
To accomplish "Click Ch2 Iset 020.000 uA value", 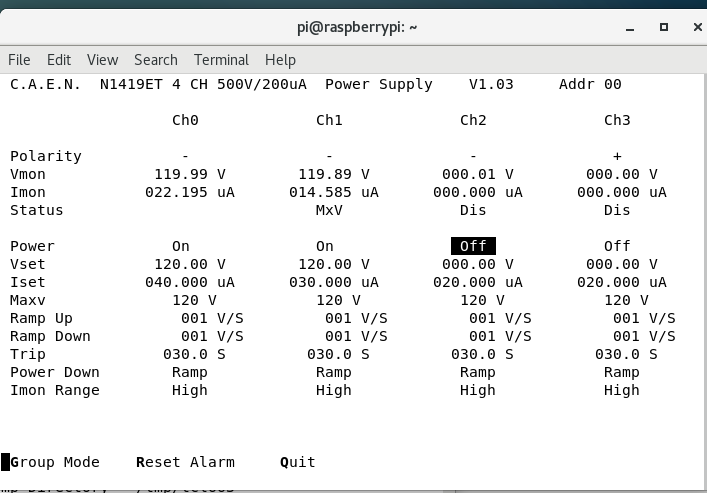I will pyautogui.click(x=477, y=282).
